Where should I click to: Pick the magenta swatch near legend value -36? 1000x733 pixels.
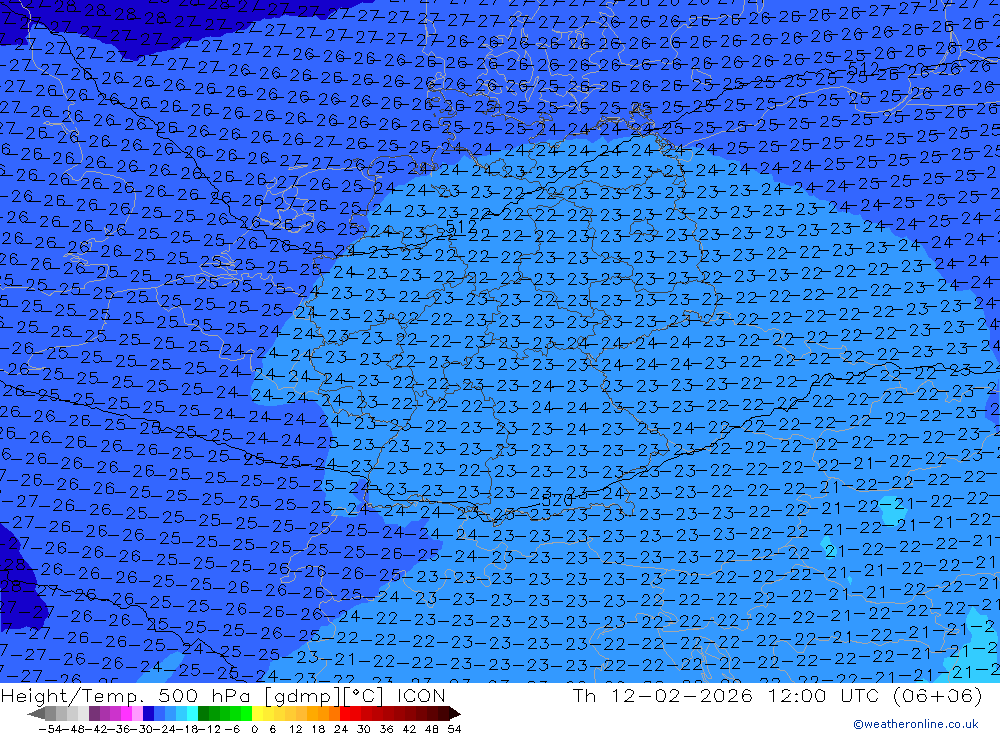[126, 714]
